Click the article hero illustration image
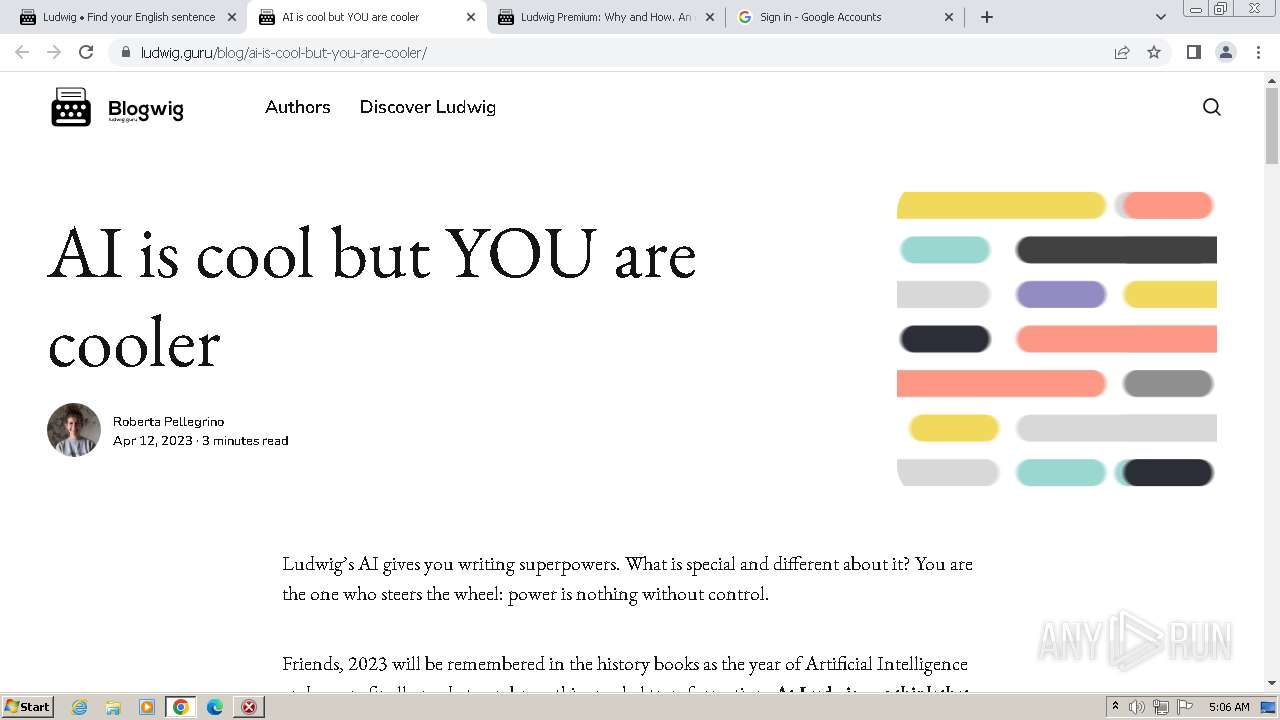 (x=1057, y=338)
